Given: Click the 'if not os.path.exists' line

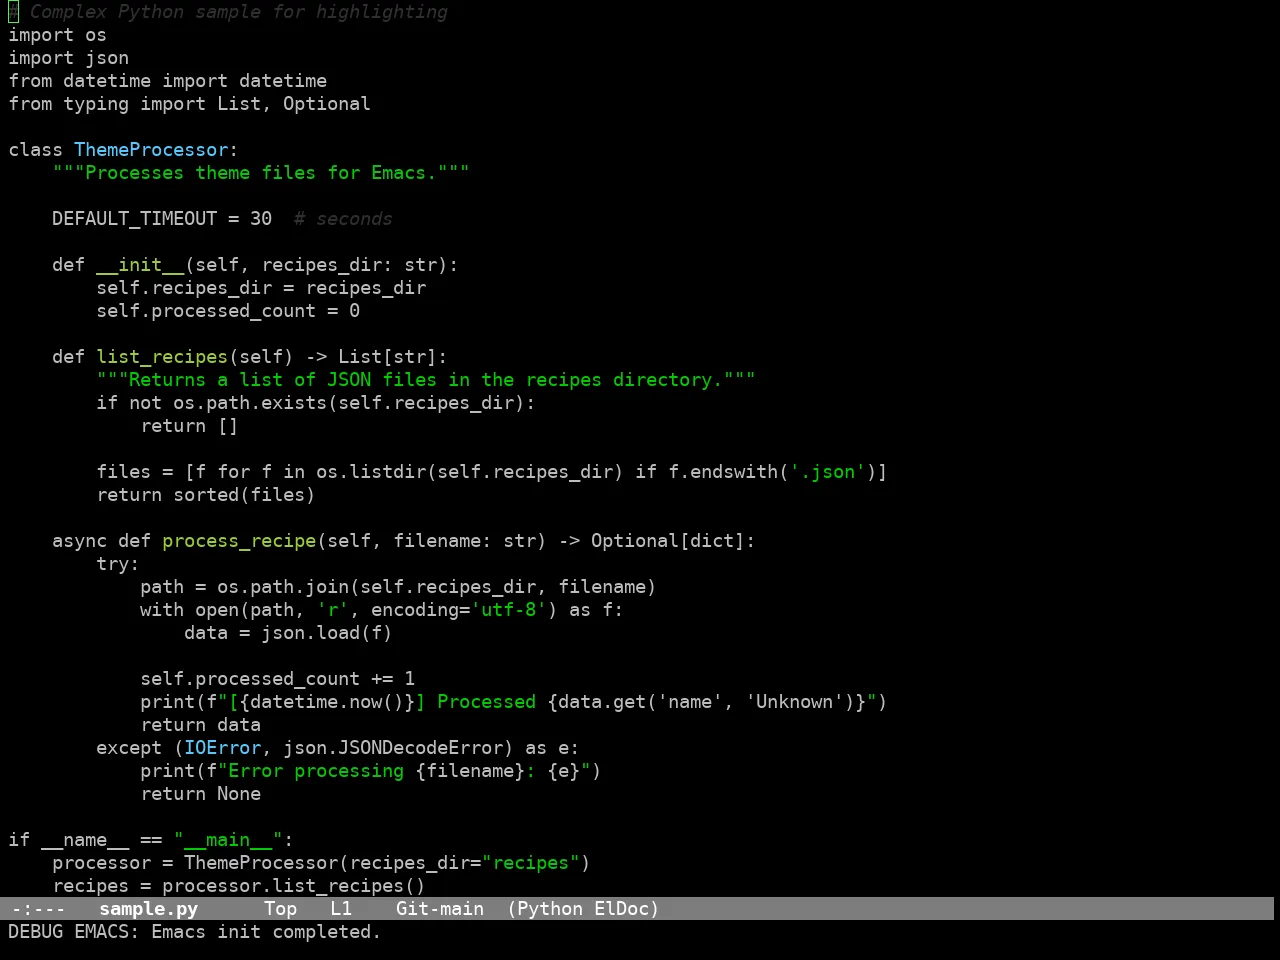Looking at the screenshot, I should 316,403.
